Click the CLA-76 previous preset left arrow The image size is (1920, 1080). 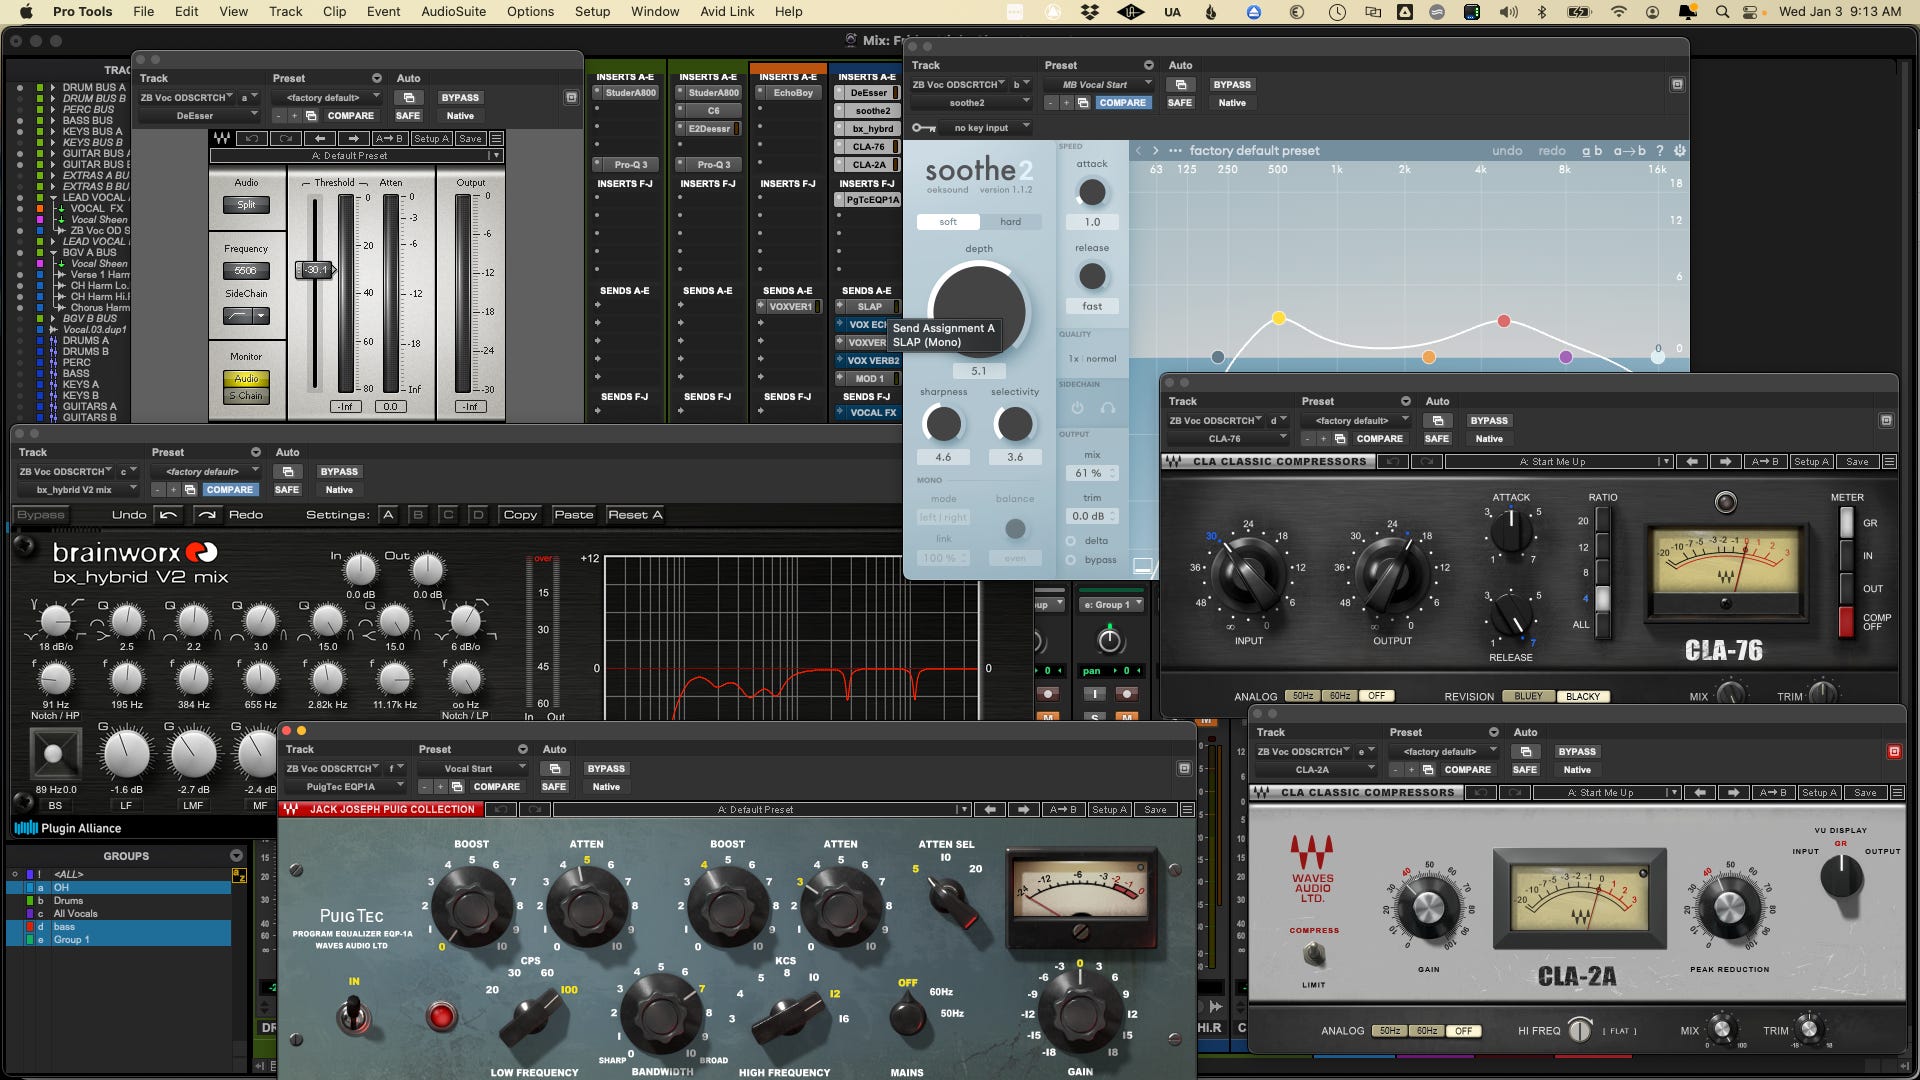(1692, 462)
